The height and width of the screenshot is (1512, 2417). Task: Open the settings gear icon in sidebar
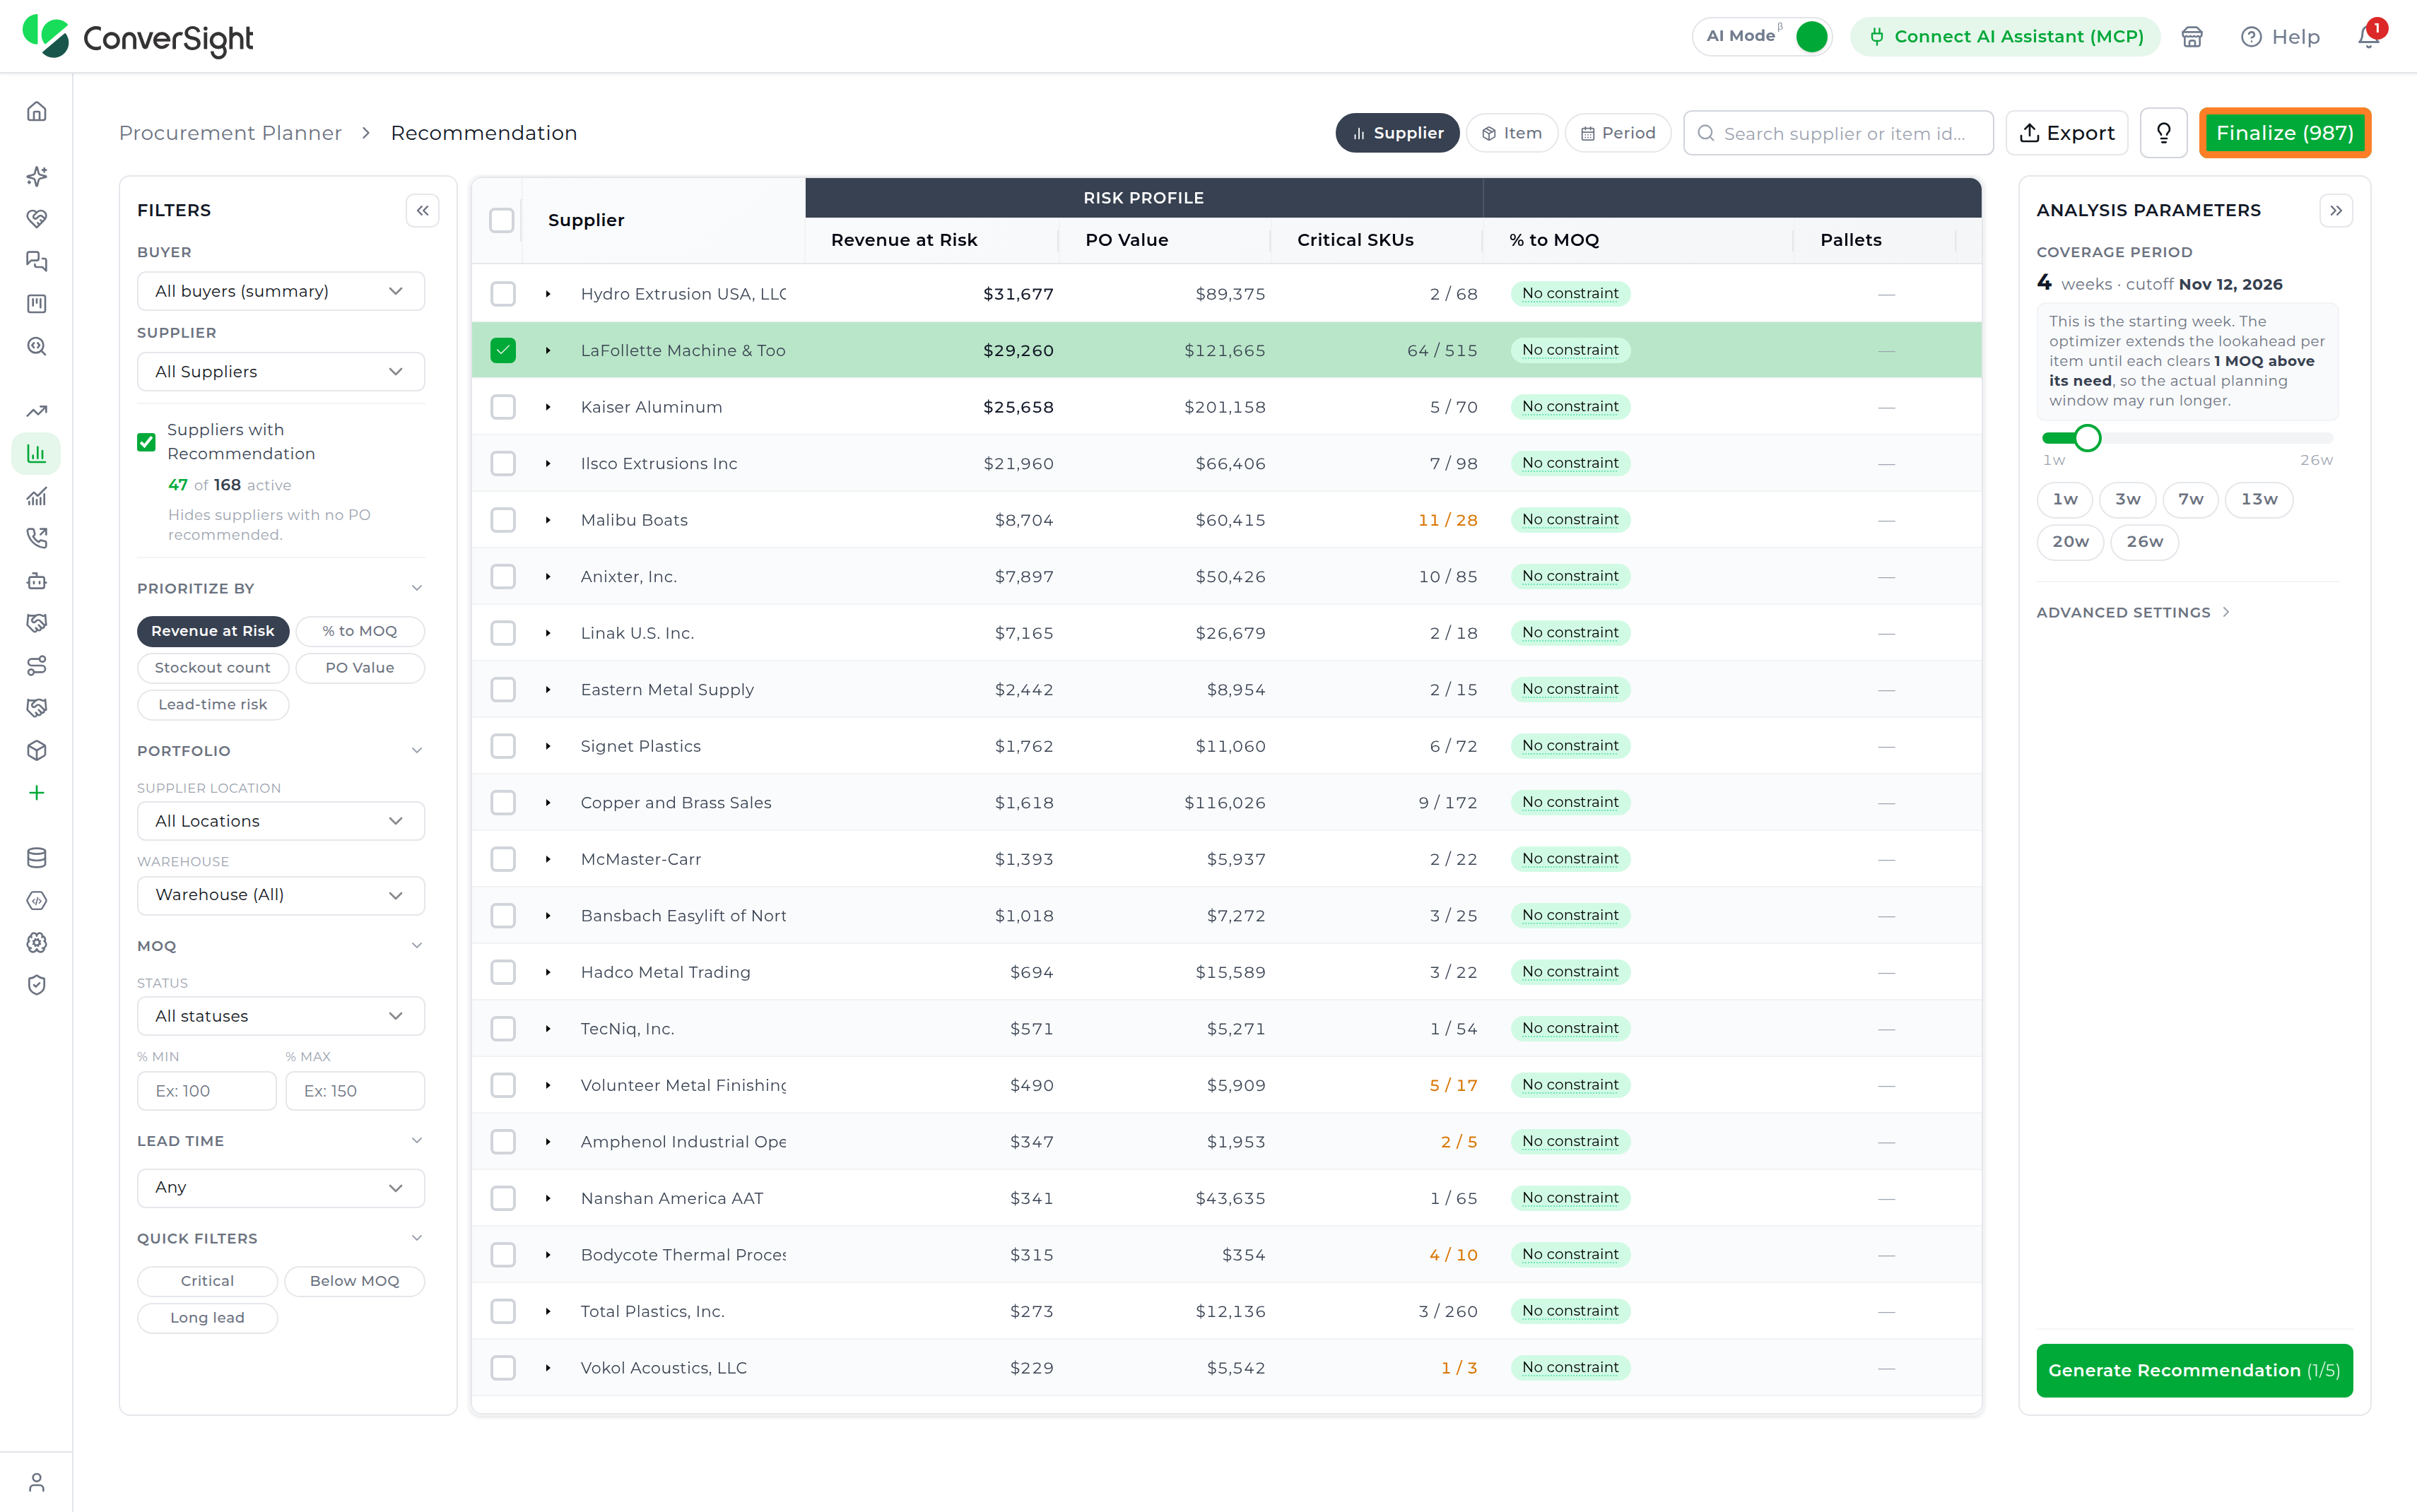coord(37,942)
